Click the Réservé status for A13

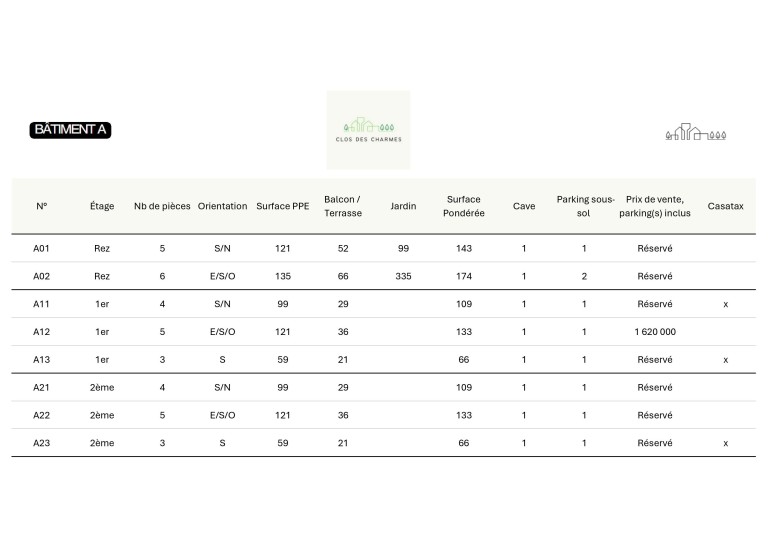click(x=655, y=360)
